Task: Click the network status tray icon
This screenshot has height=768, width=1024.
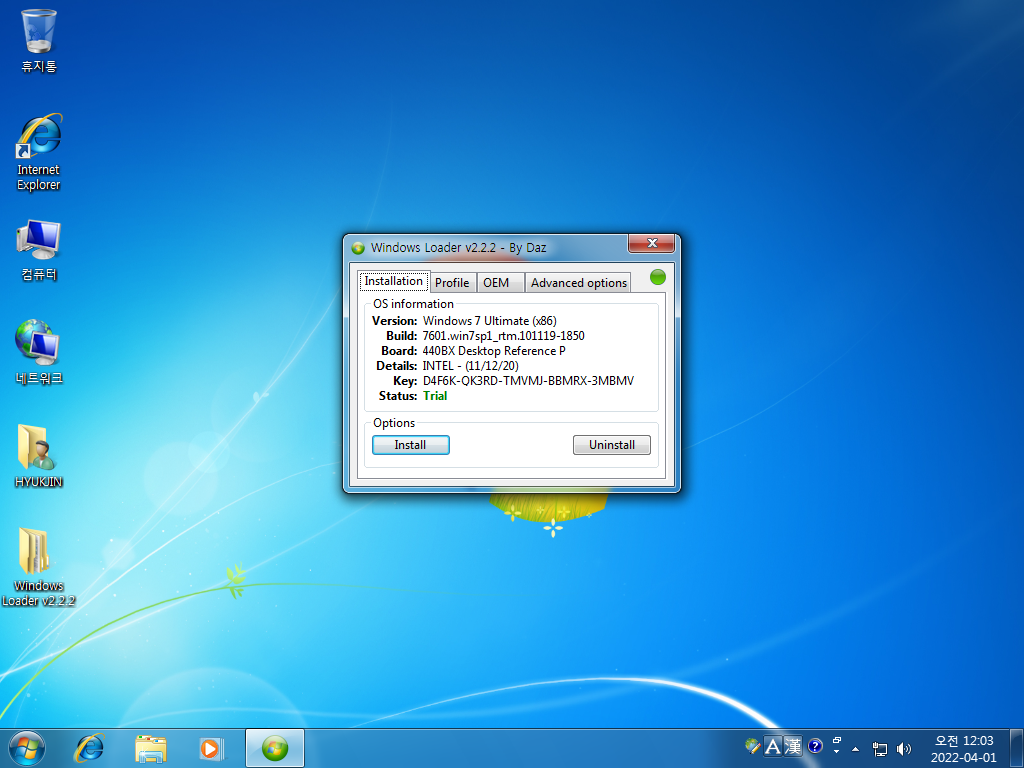Action: click(x=880, y=749)
